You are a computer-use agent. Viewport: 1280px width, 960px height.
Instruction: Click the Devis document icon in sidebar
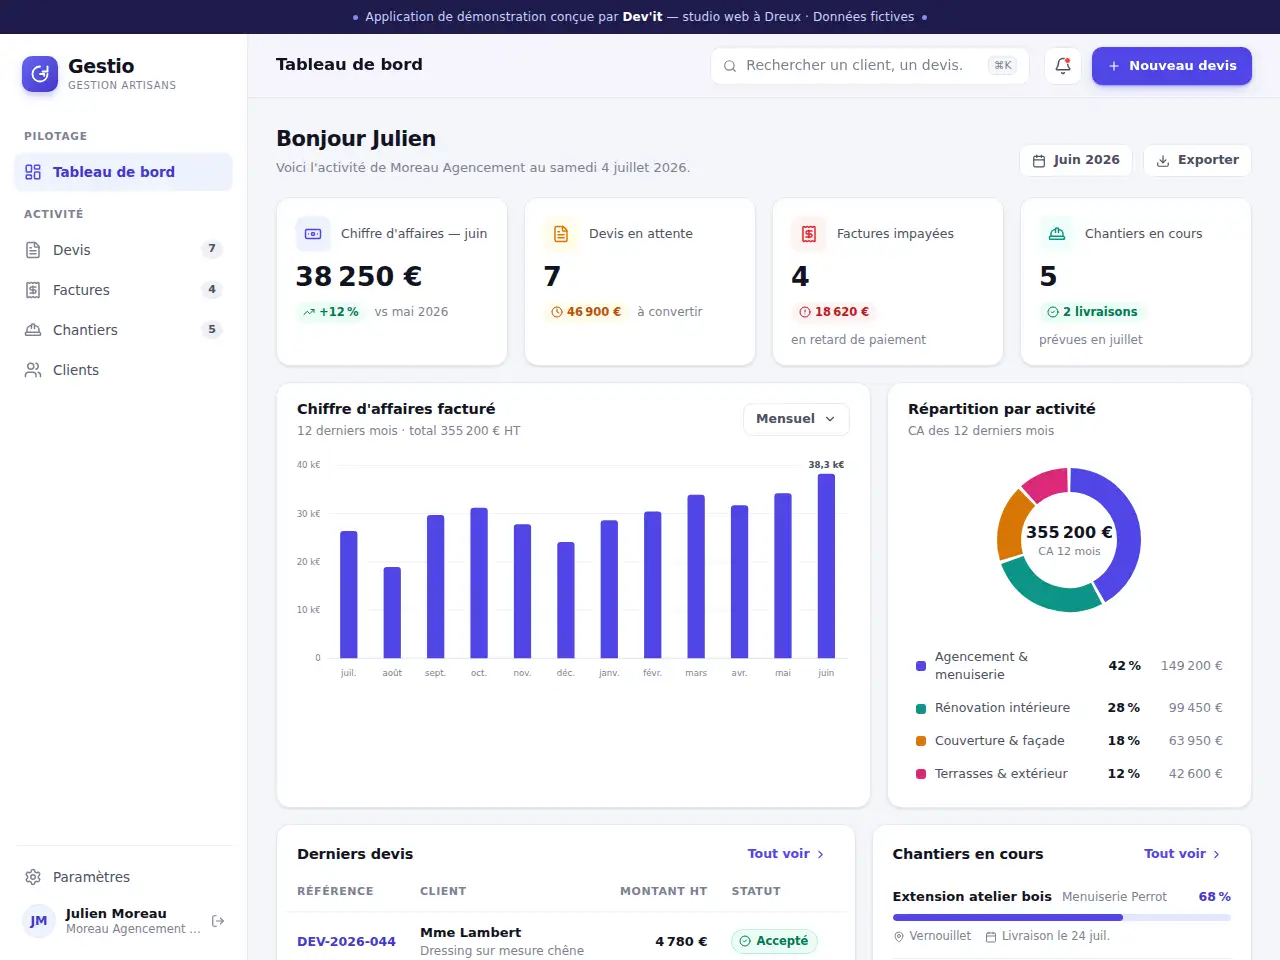tap(33, 250)
